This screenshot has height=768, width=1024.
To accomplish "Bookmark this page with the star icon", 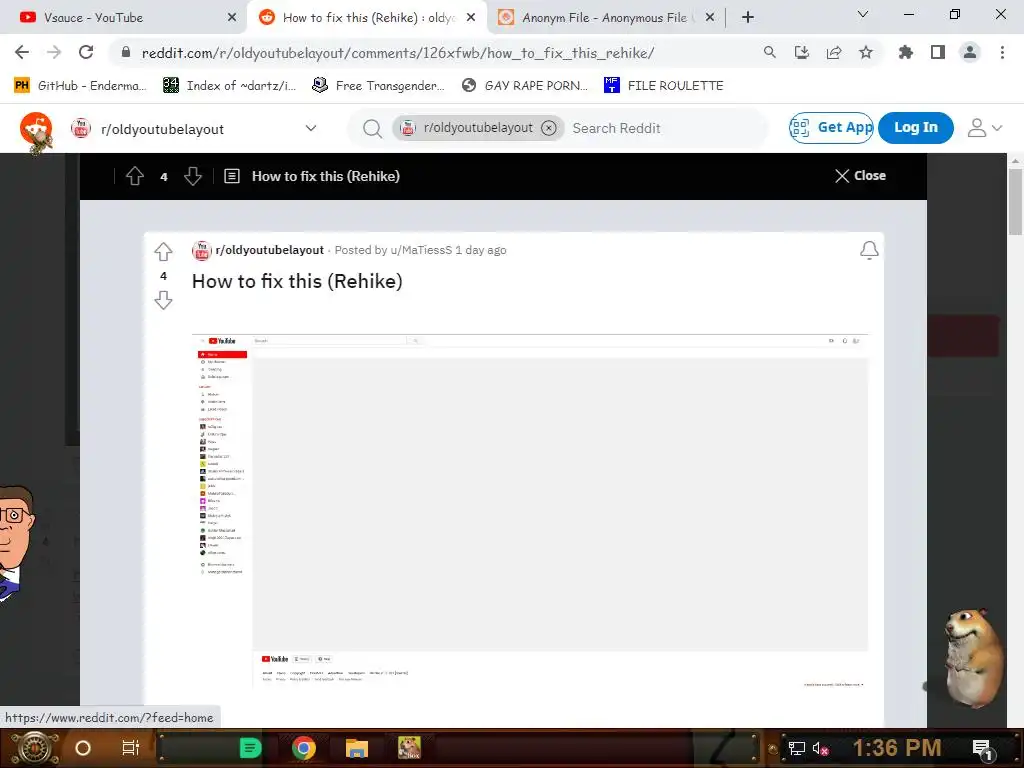I will pyautogui.click(x=865, y=52).
